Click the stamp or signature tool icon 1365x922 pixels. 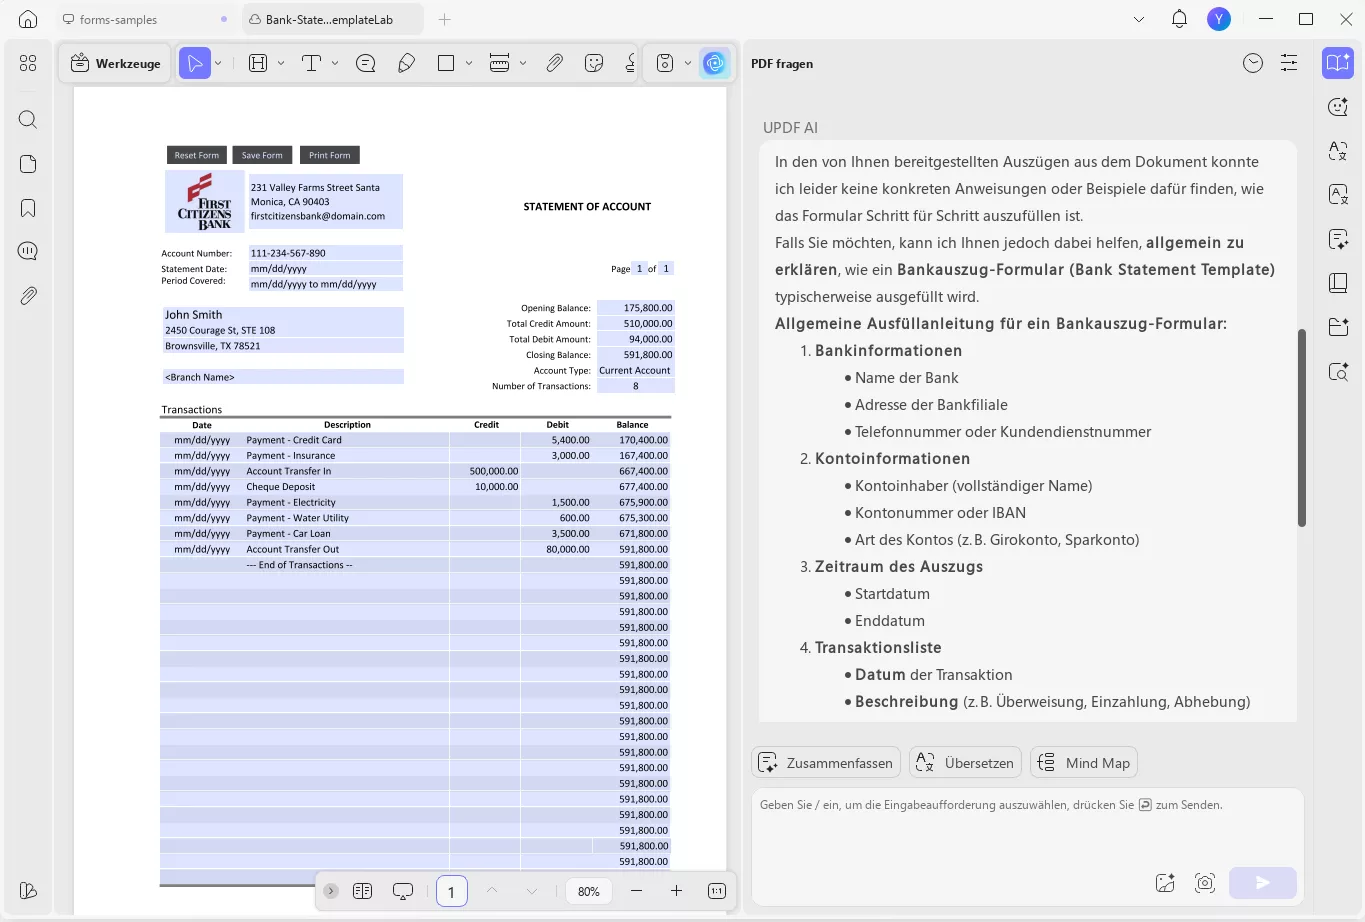pos(630,63)
